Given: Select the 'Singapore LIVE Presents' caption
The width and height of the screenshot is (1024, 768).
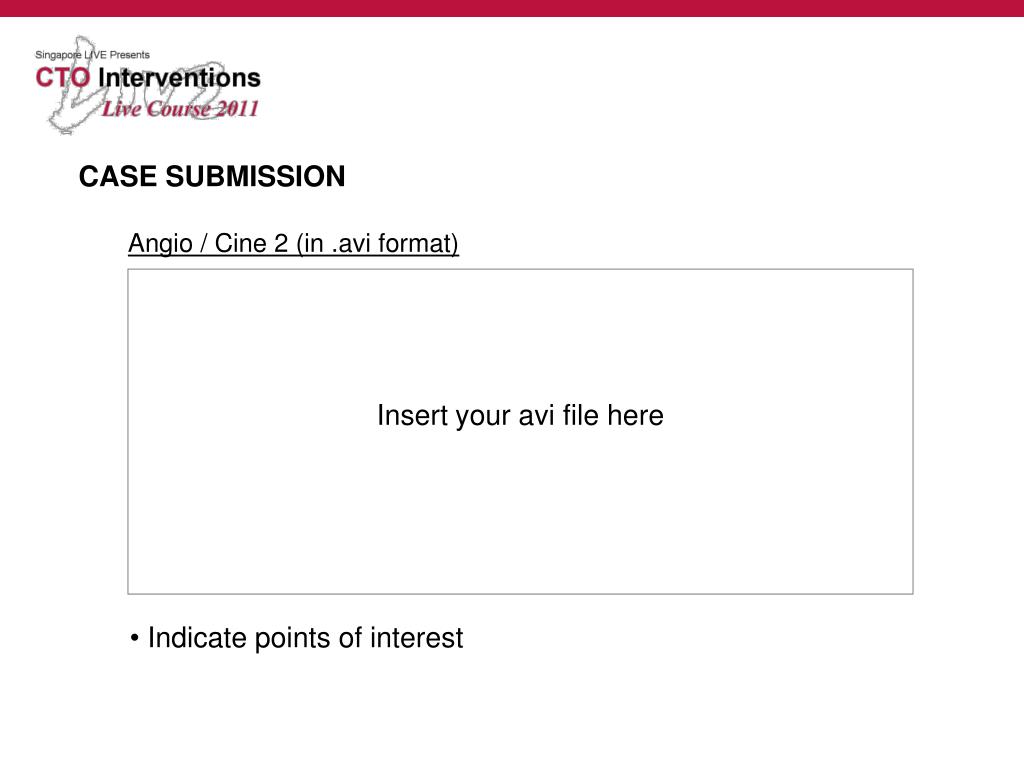Looking at the screenshot, I should 92,55.
